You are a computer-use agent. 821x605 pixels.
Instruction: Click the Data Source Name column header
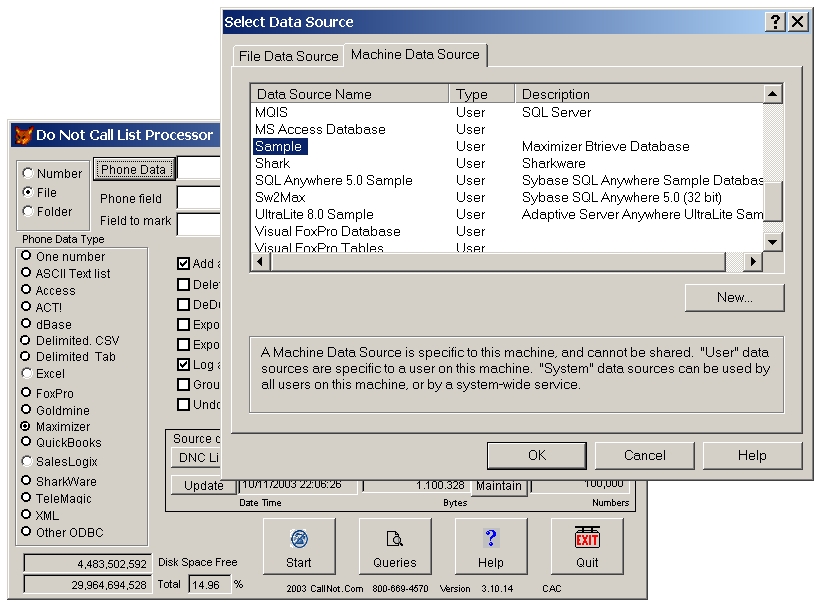click(x=350, y=94)
